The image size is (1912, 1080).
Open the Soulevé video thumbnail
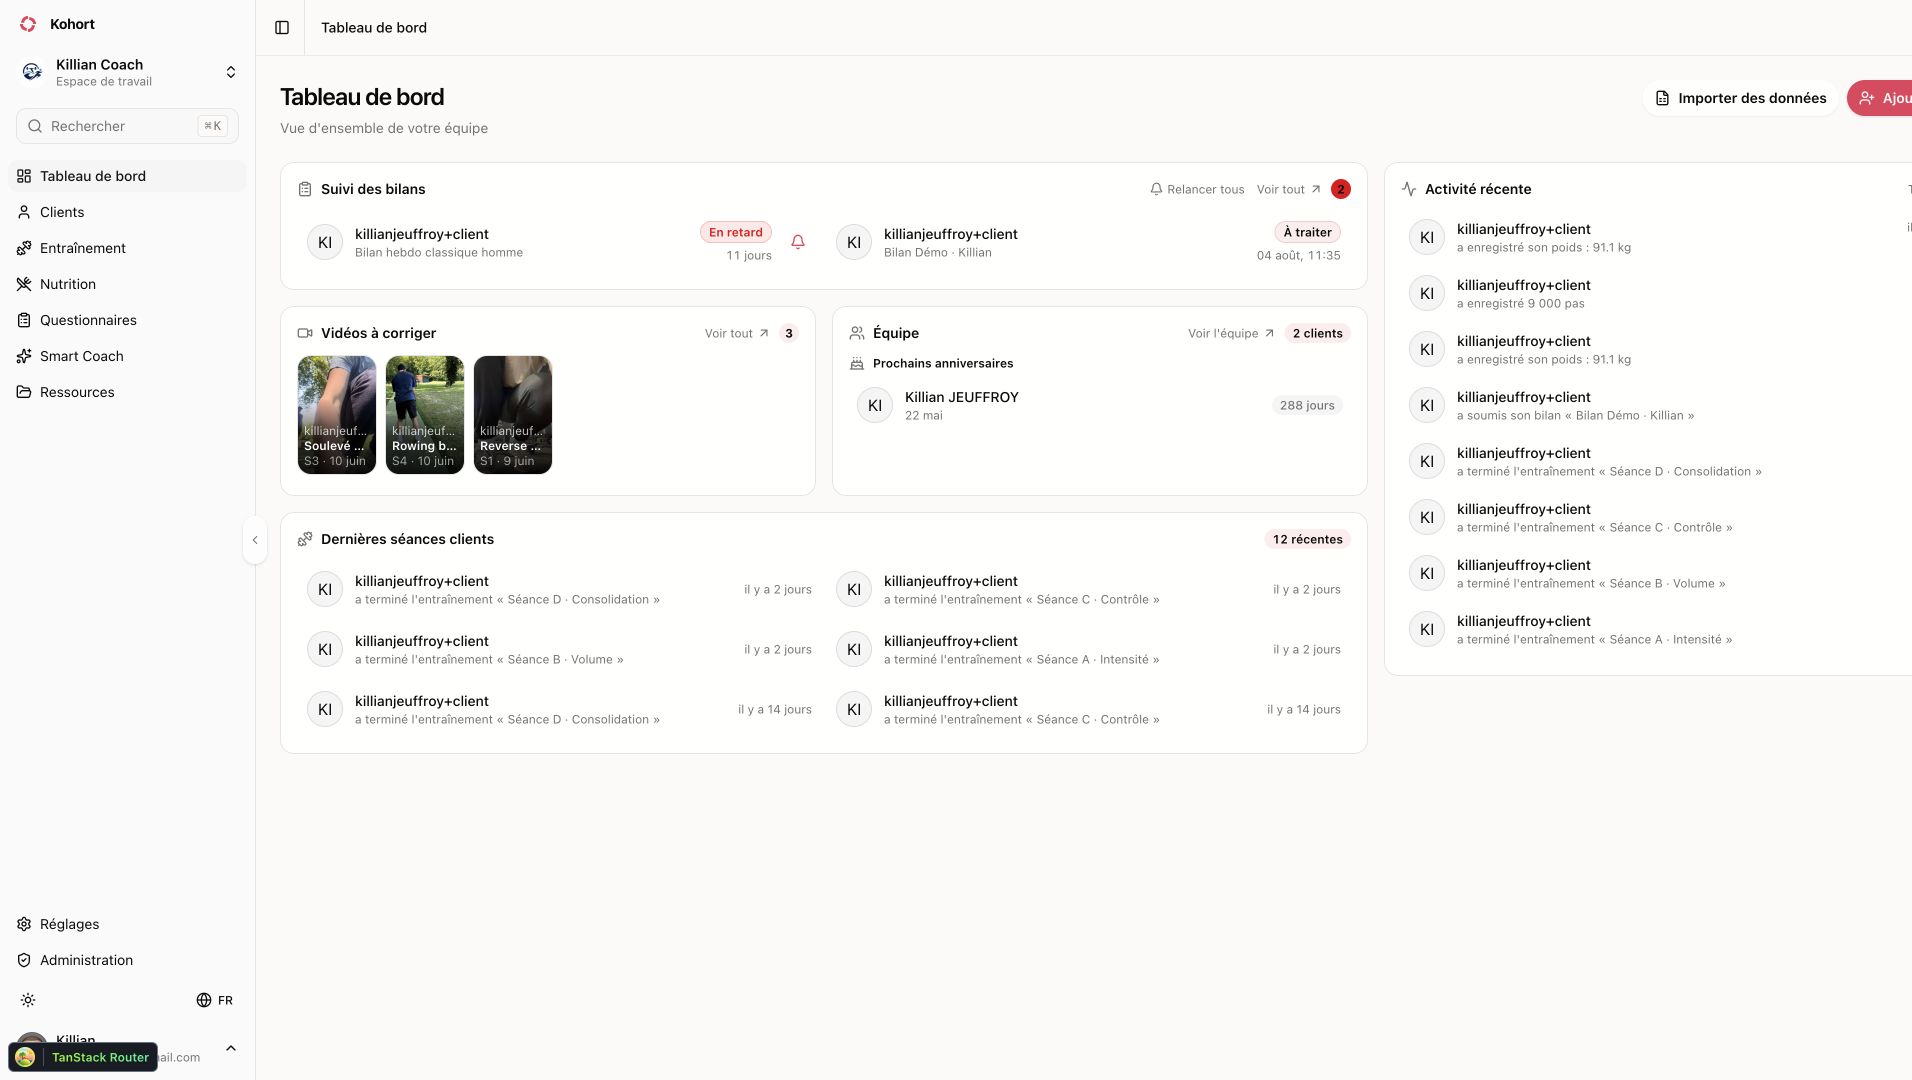point(337,415)
